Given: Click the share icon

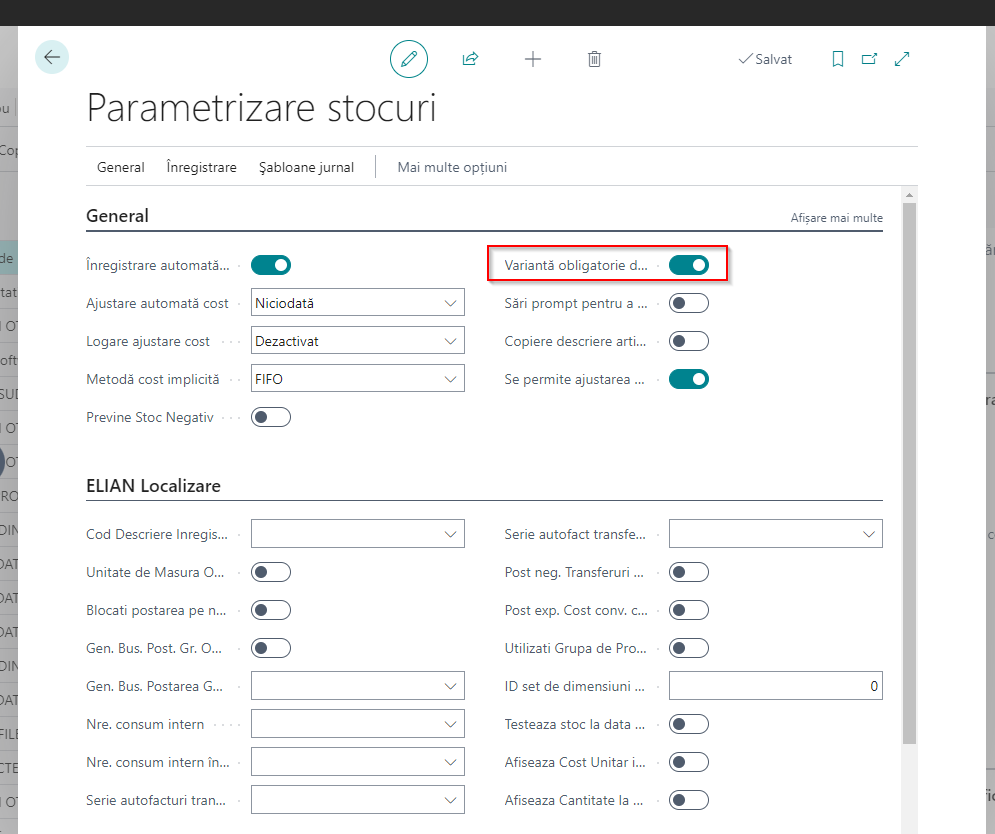Looking at the screenshot, I should [470, 59].
